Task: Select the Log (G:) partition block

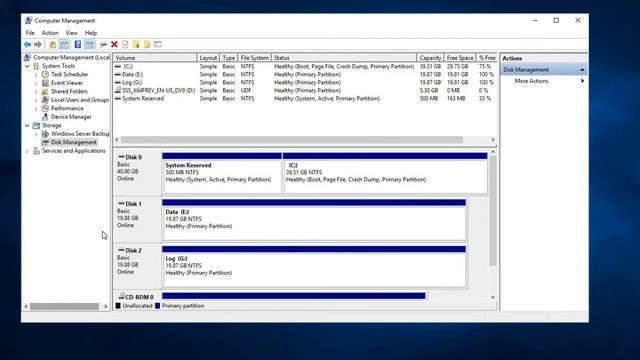Action: (x=314, y=266)
